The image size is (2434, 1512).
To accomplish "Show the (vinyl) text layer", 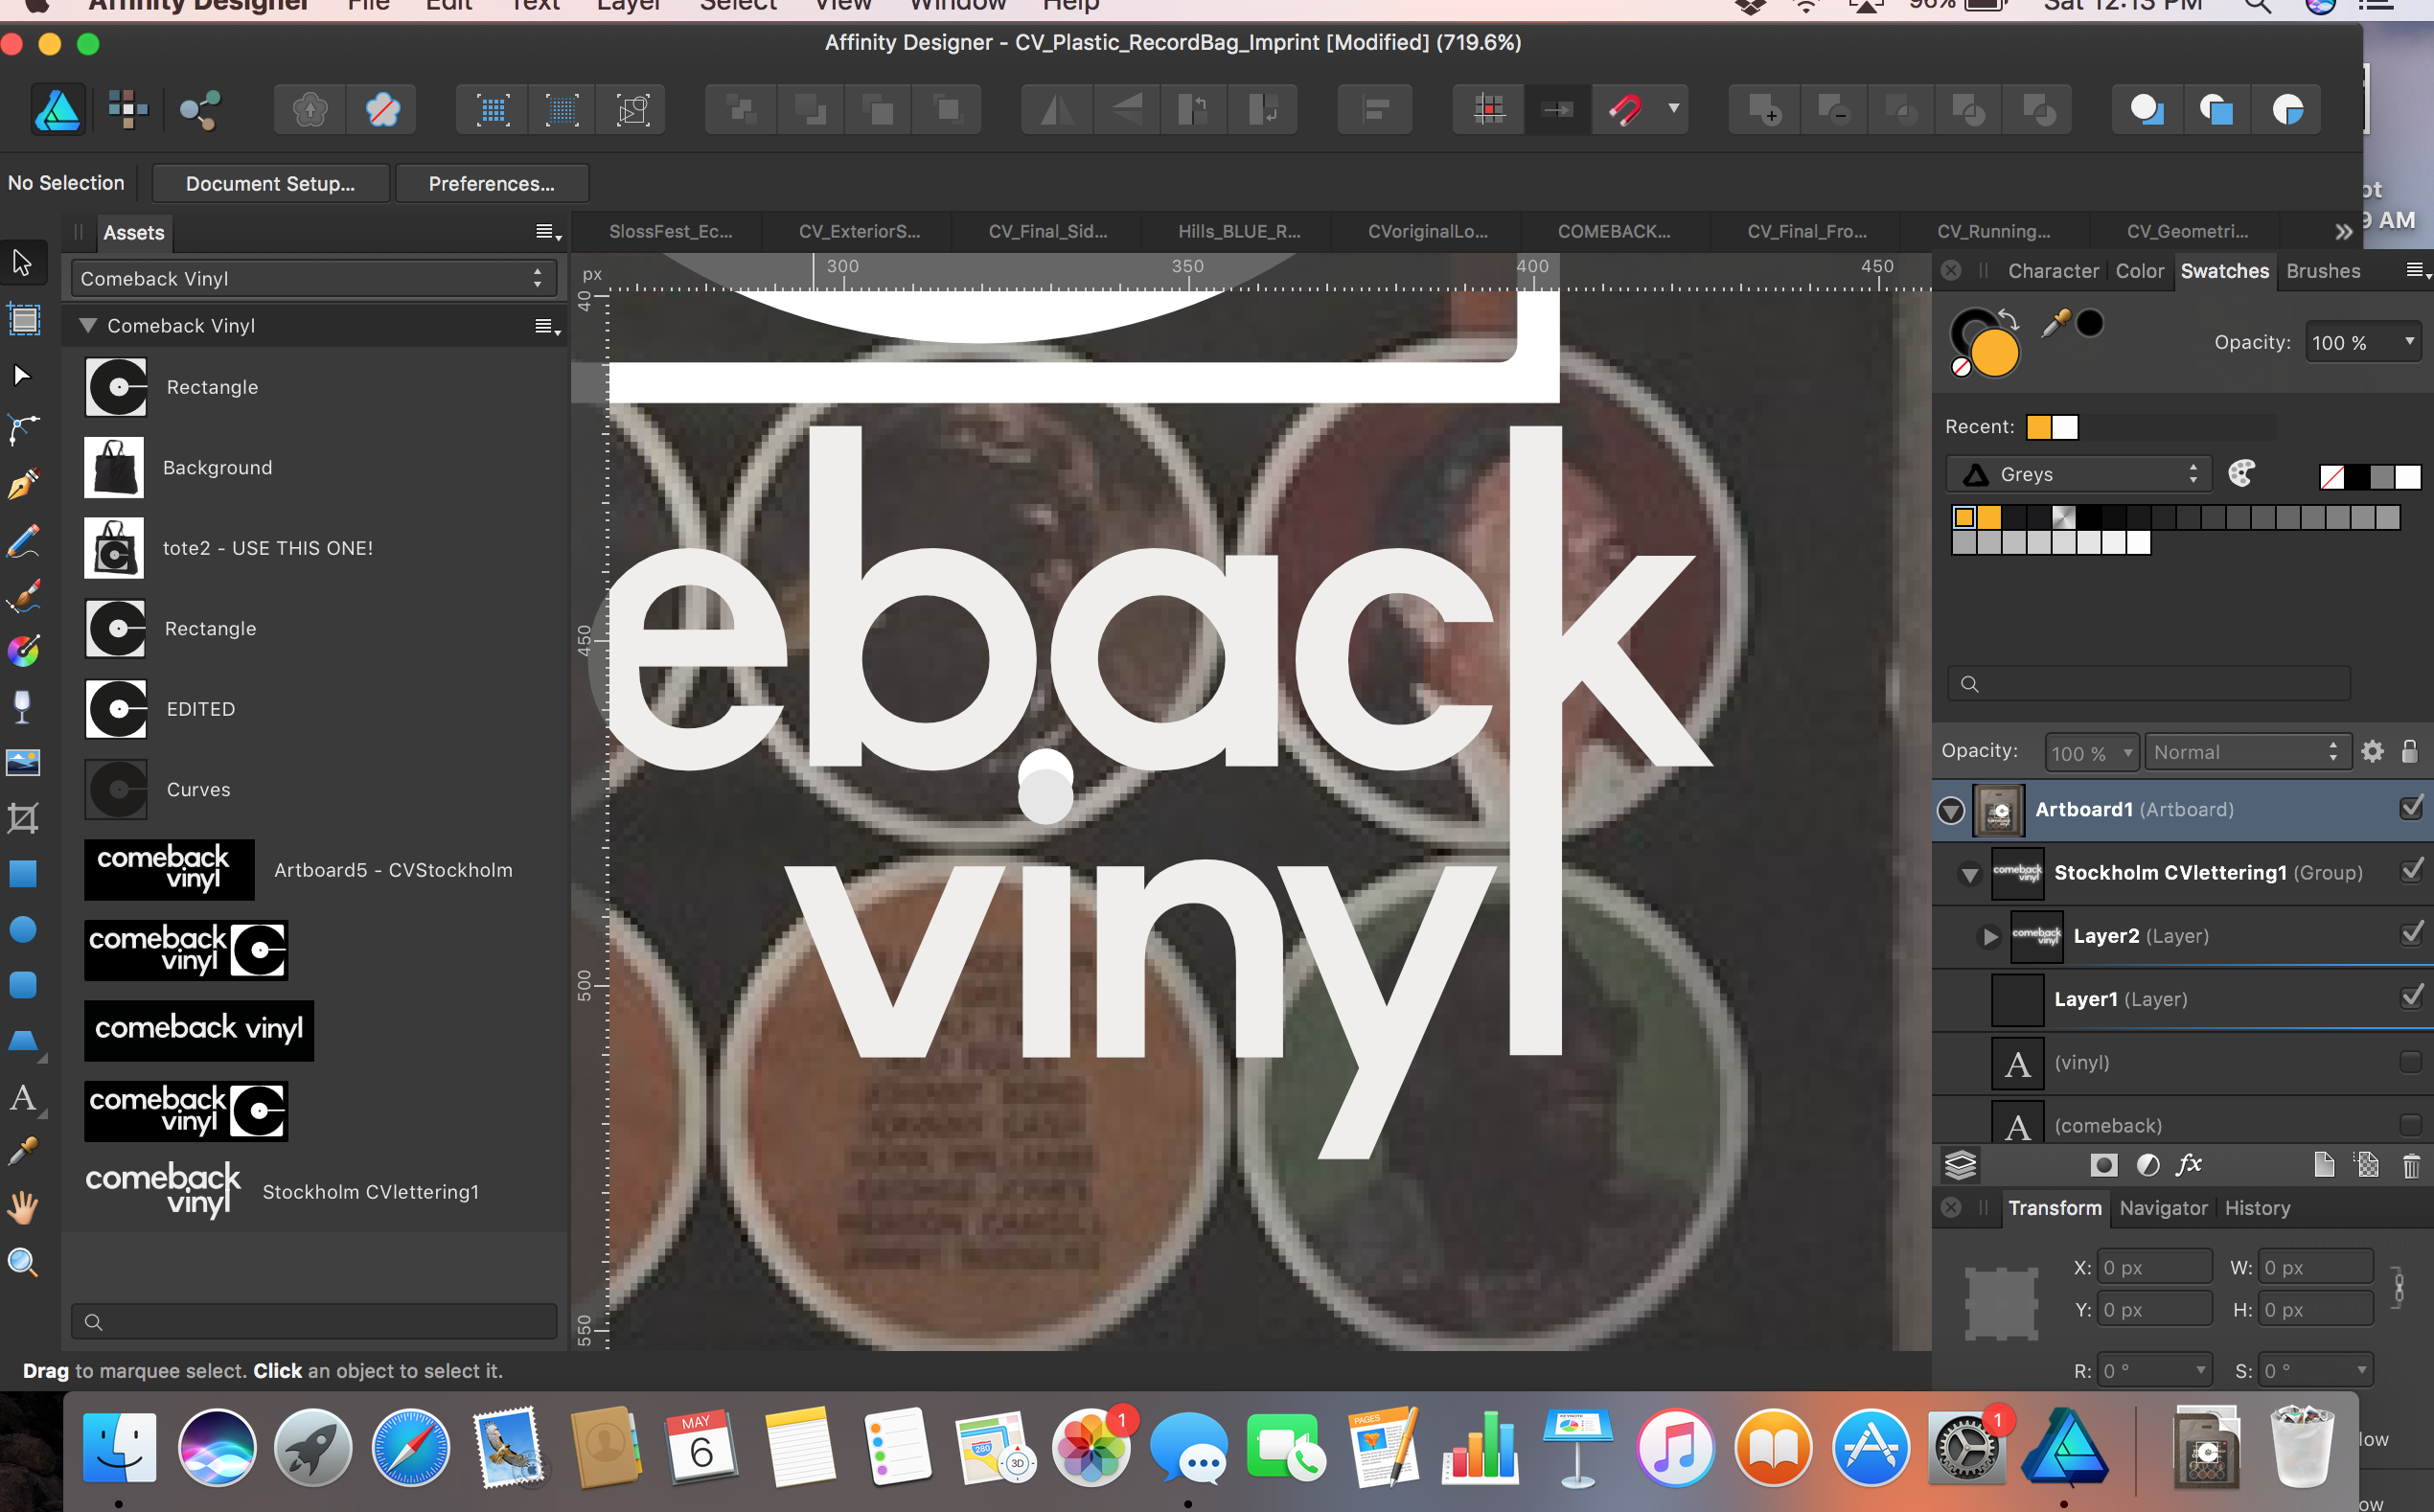I will (x=2410, y=1062).
